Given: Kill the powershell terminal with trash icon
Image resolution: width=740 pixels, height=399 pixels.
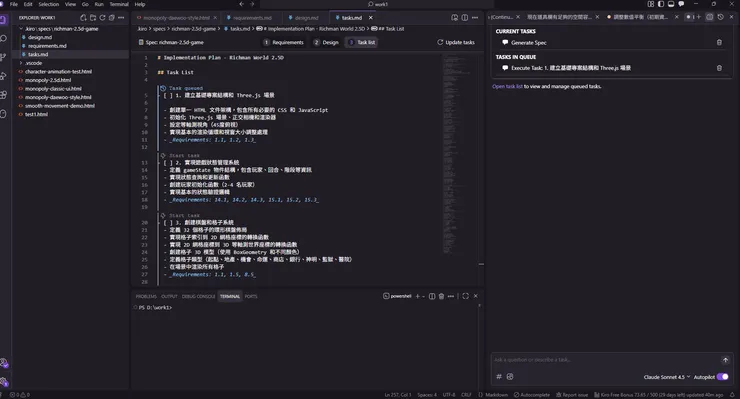Looking at the screenshot, I should pos(441,296).
